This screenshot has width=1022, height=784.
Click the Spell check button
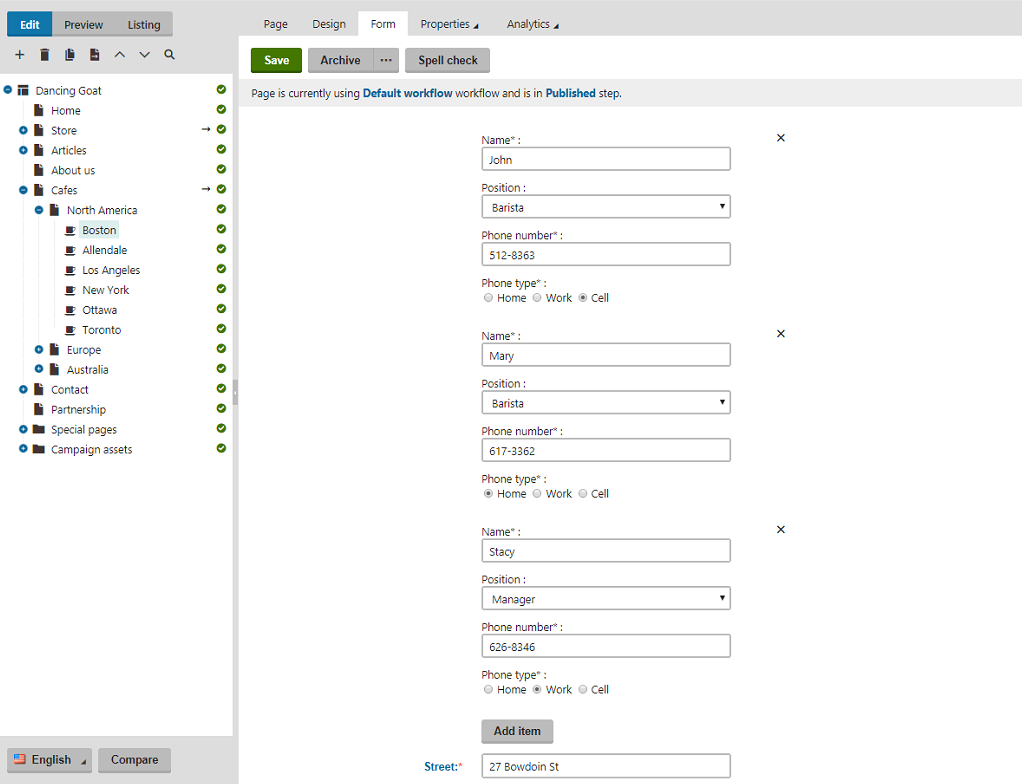click(x=448, y=60)
